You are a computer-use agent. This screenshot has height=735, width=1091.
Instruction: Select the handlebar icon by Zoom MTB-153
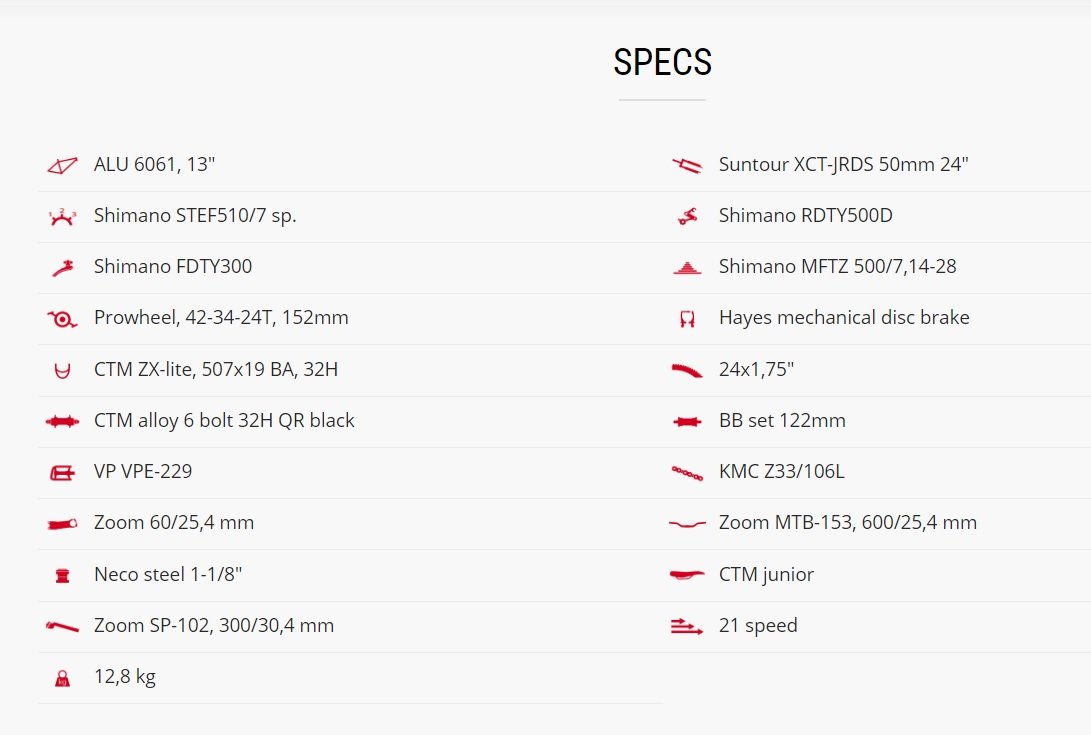pyautogui.click(x=687, y=523)
